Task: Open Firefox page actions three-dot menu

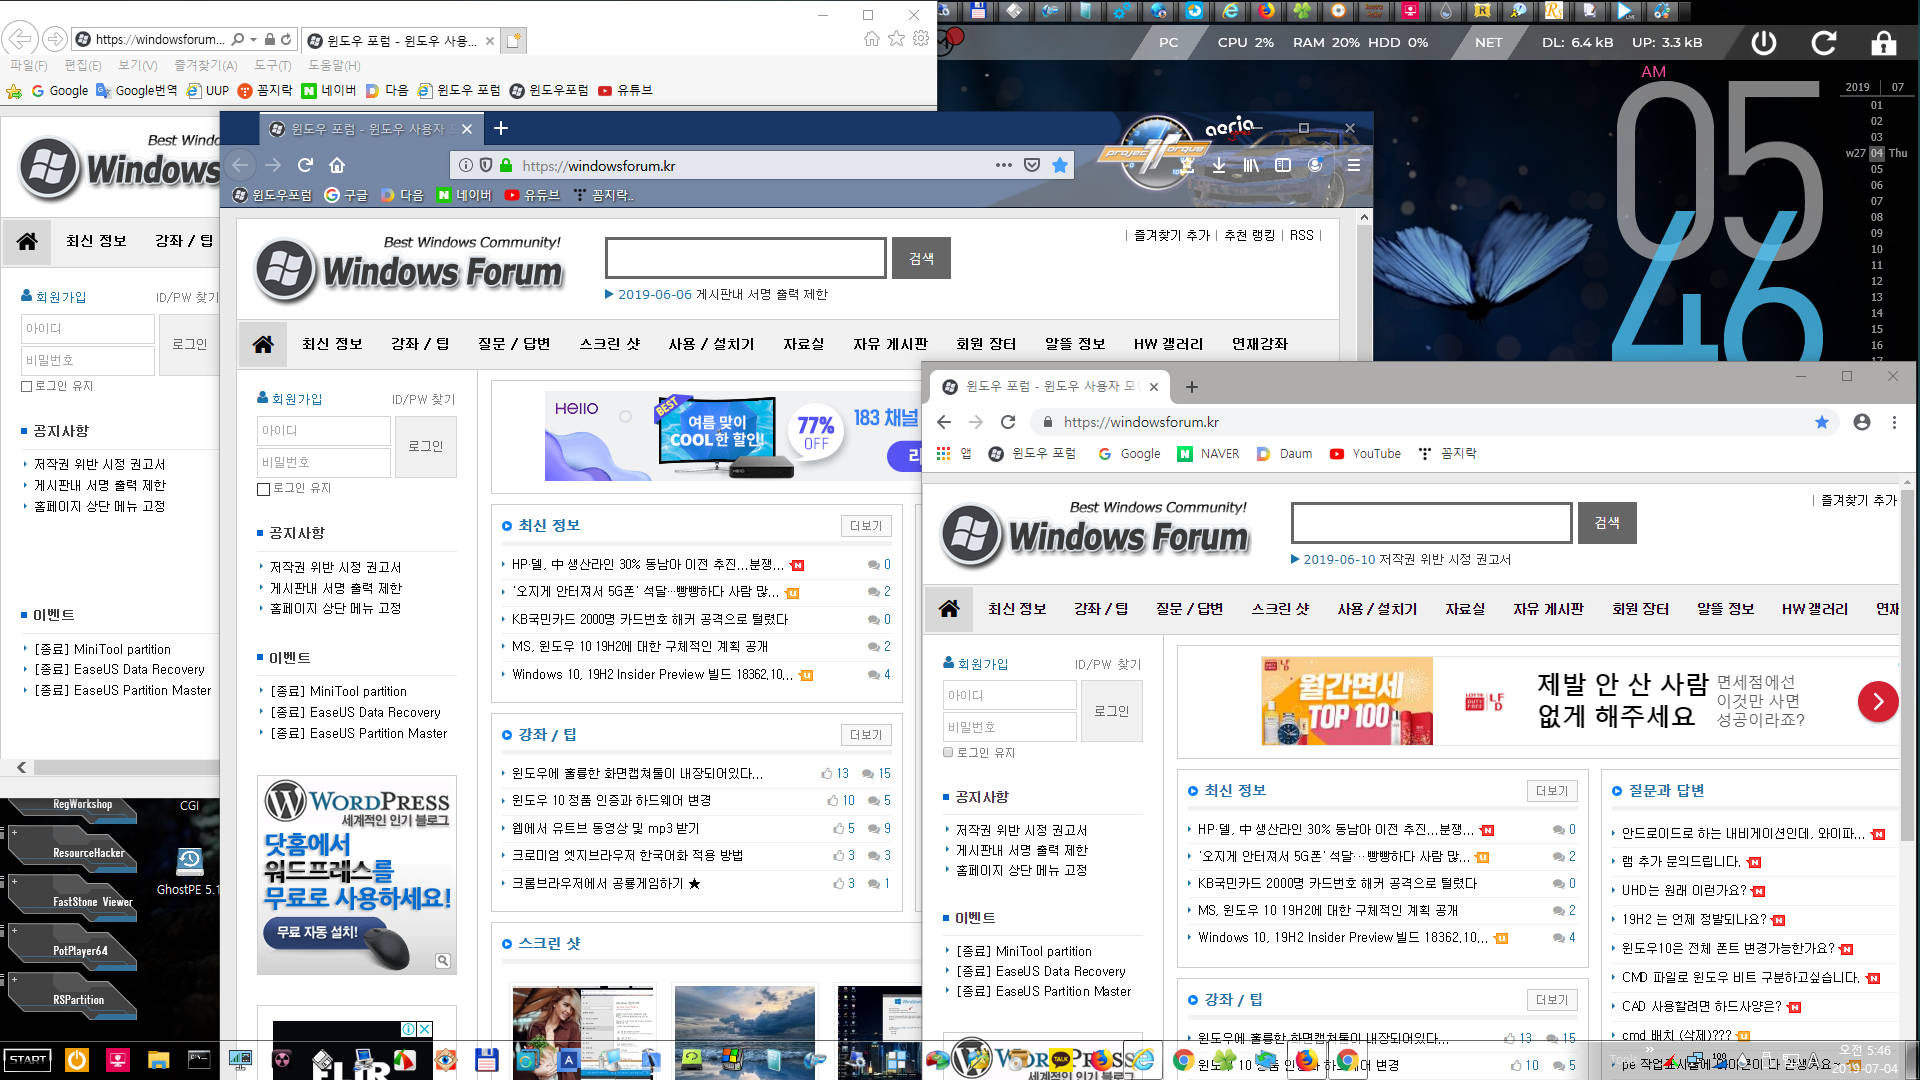Action: point(1004,165)
